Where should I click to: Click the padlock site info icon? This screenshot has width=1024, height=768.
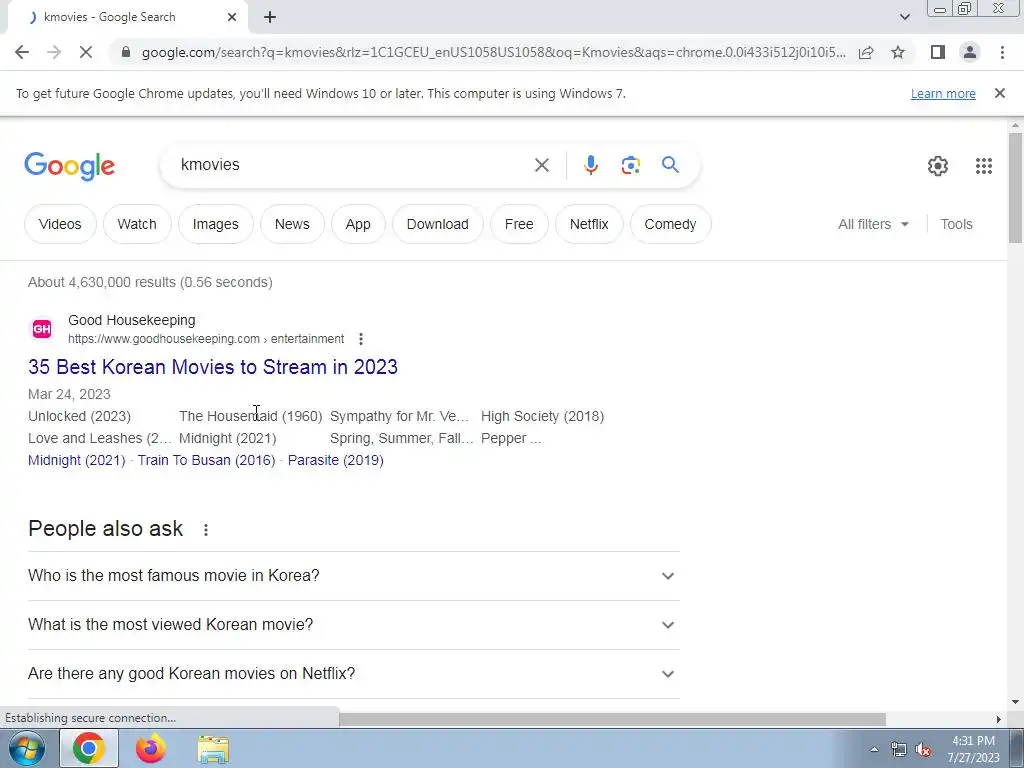click(126, 52)
